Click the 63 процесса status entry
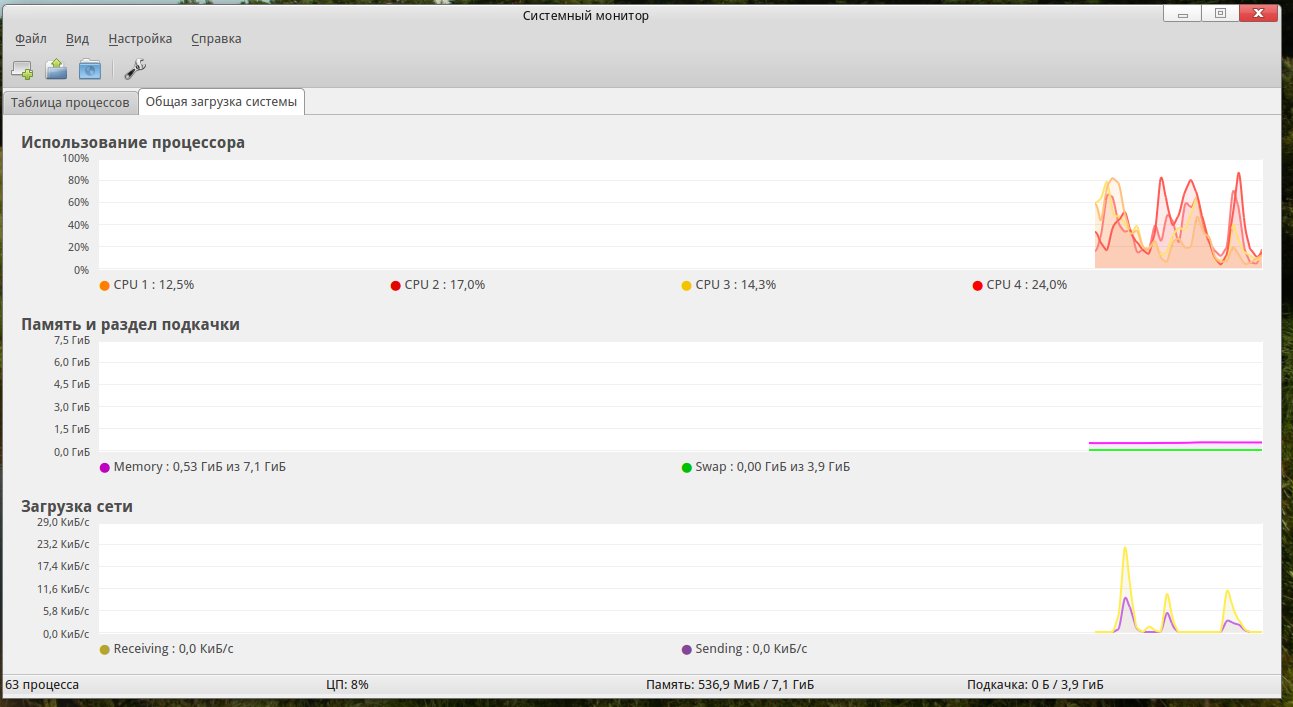The height and width of the screenshot is (707, 1293). 42,685
